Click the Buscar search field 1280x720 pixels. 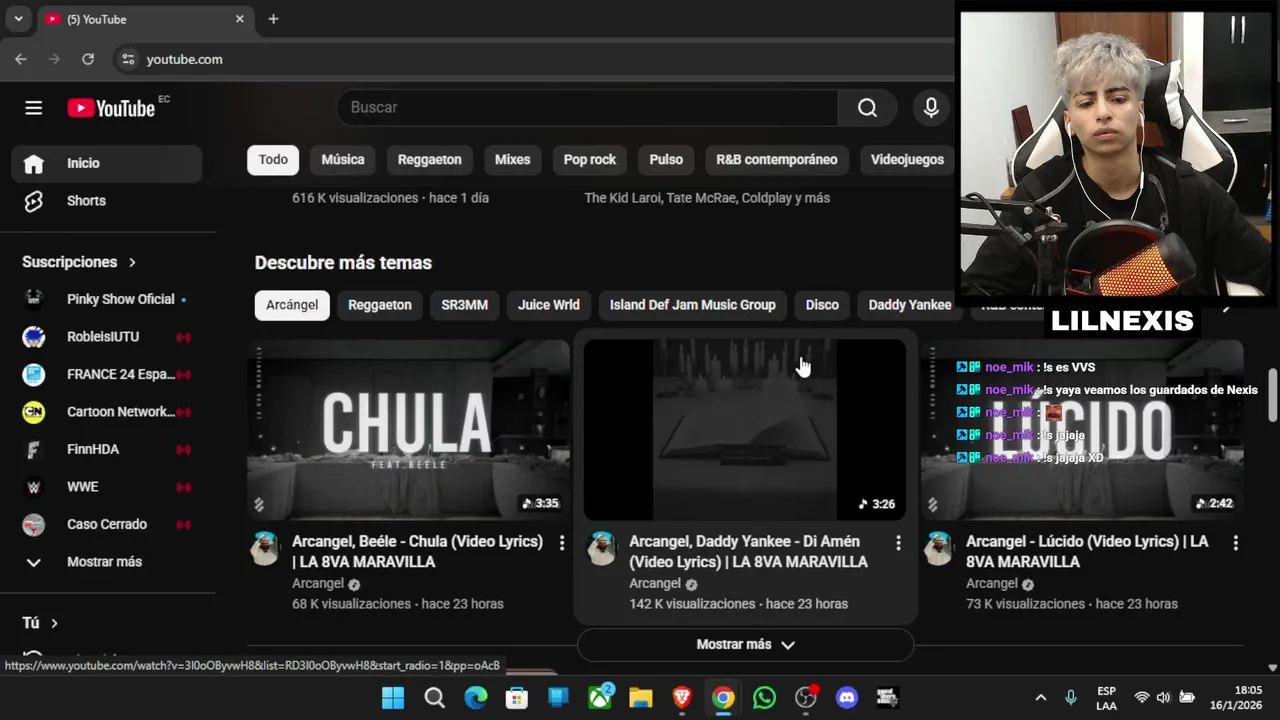(x=587, y=108)
